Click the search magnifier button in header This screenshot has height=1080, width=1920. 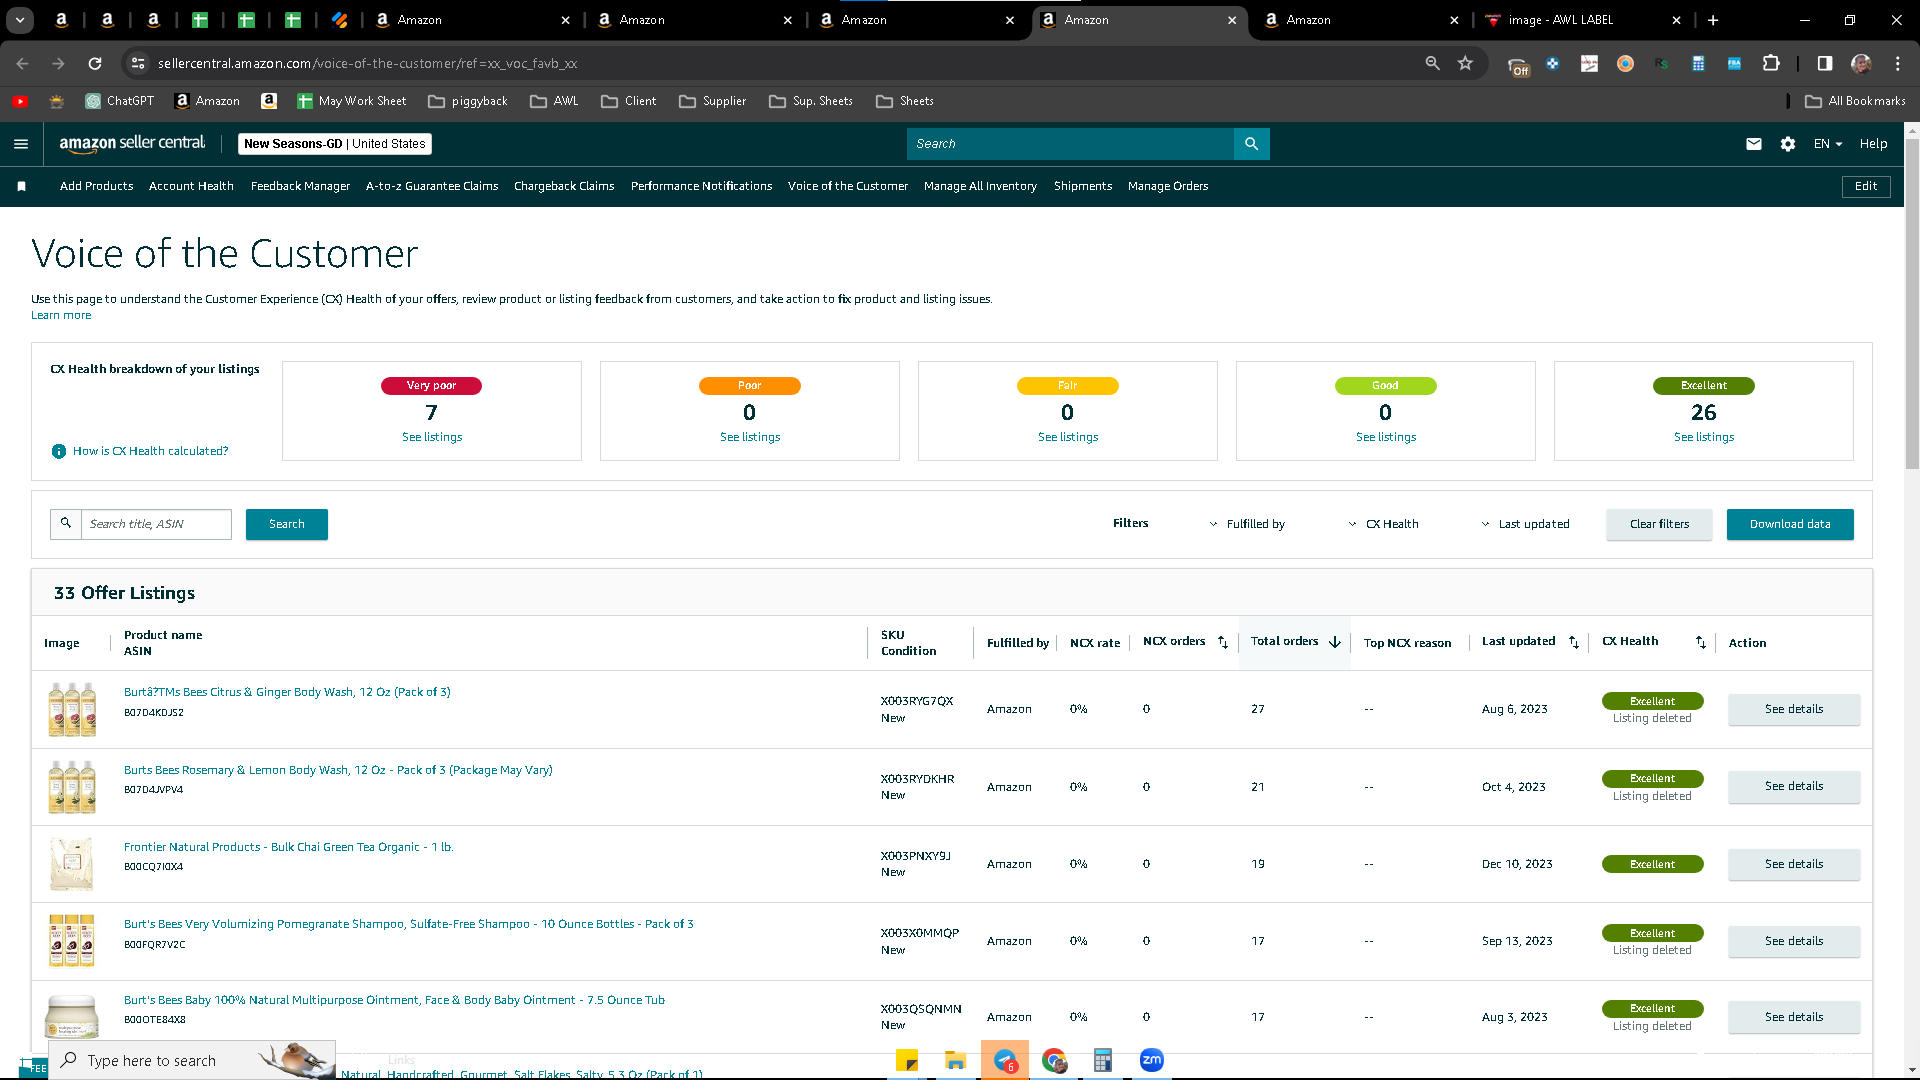[1251, 144]
